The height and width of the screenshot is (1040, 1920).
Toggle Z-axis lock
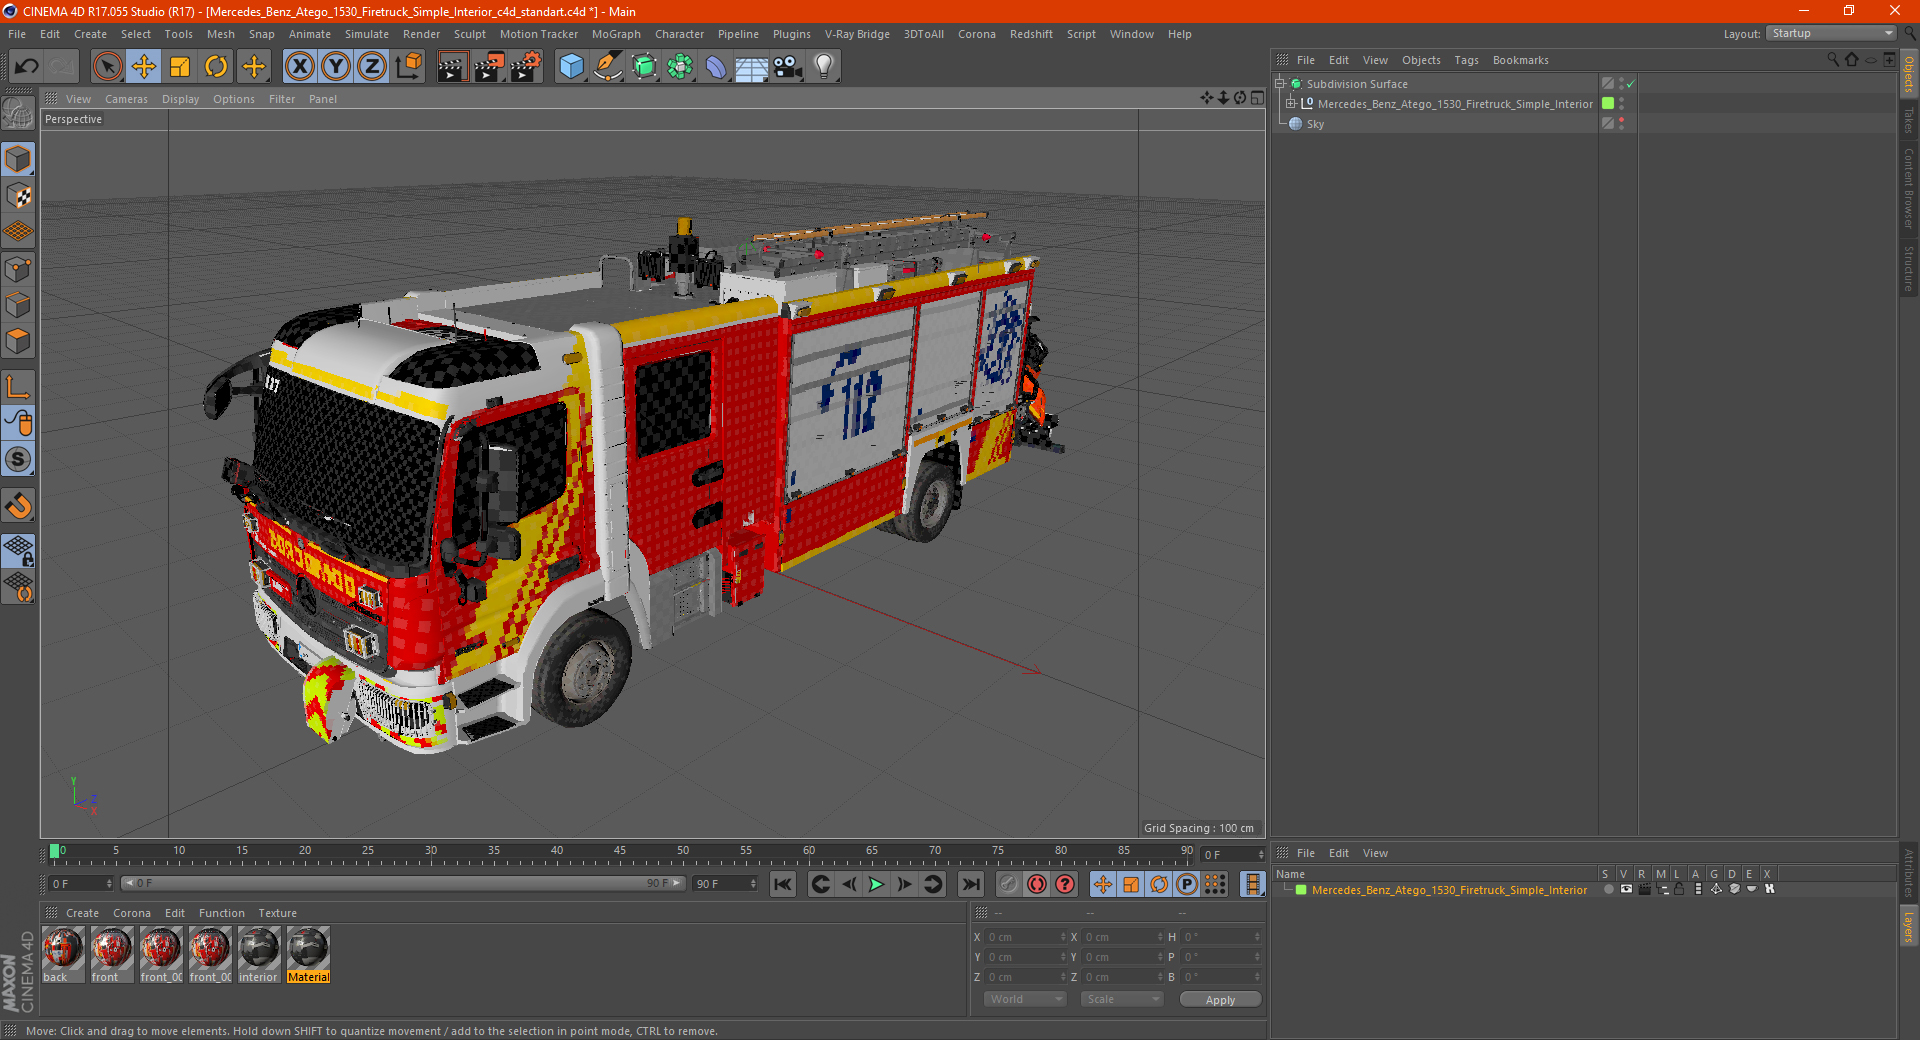(372, 67)
